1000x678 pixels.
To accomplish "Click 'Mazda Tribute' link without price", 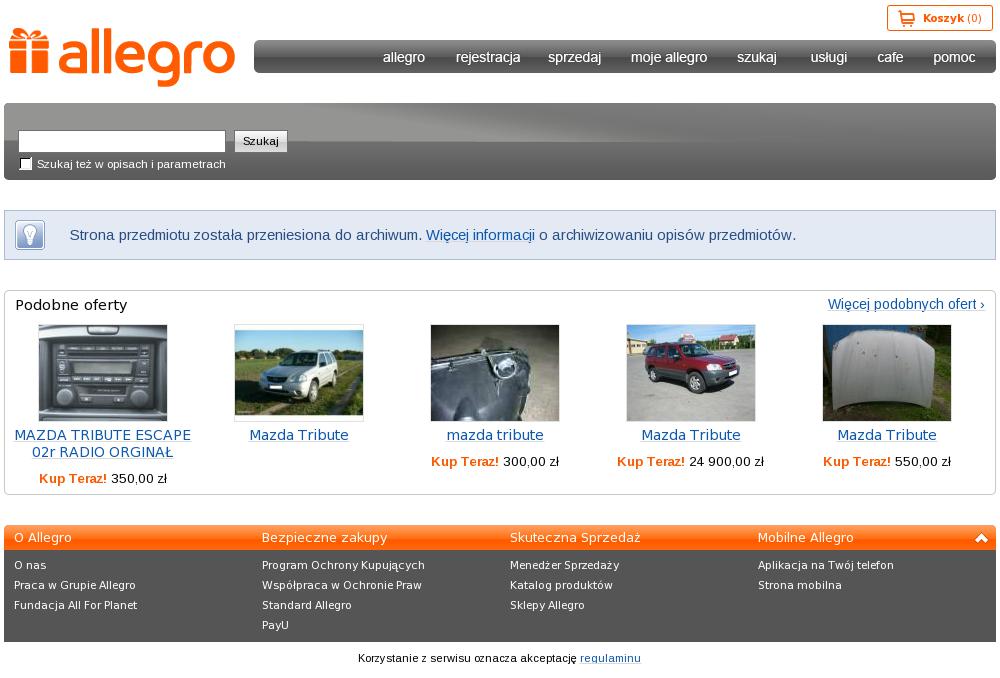I will [298, 435].
